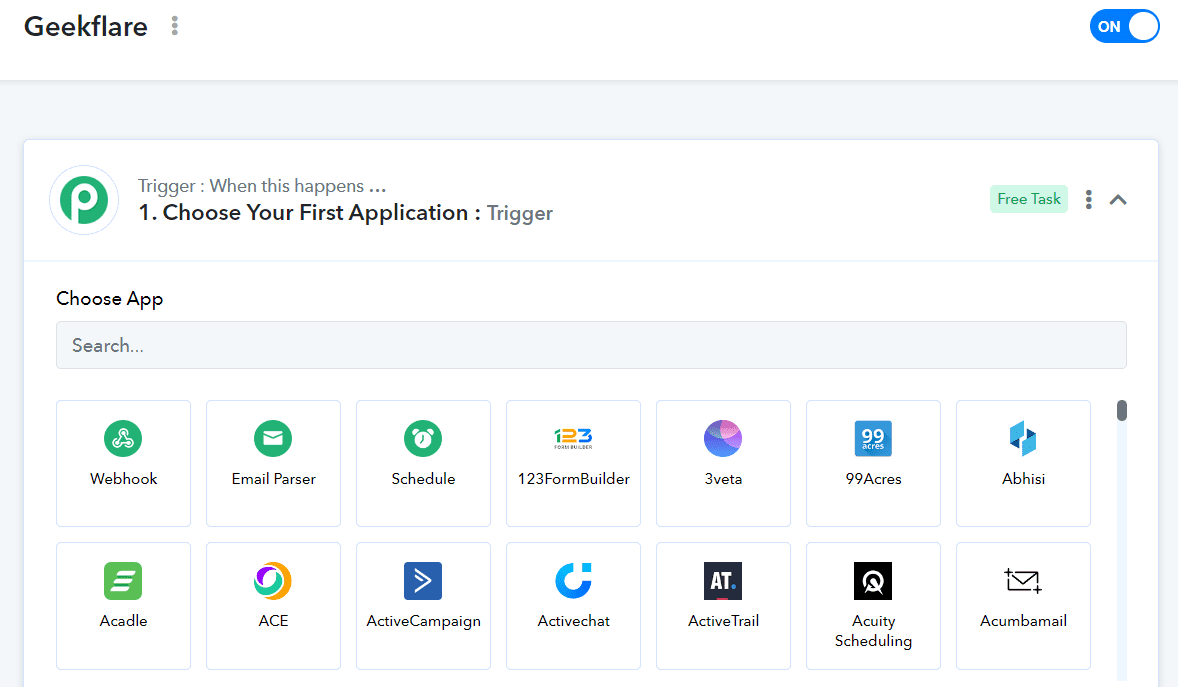
Task: Select the Acuity Scheduling app icon
Action: (873, 580)
